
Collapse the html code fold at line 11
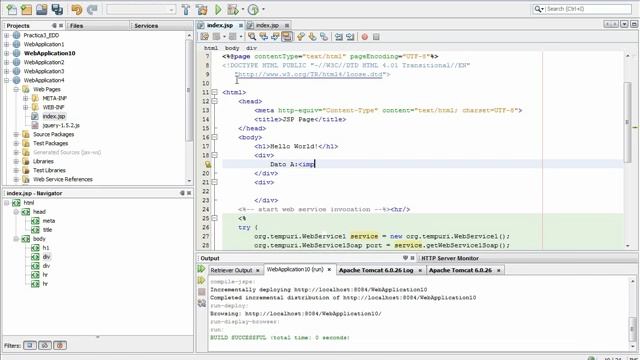[214, 92]
